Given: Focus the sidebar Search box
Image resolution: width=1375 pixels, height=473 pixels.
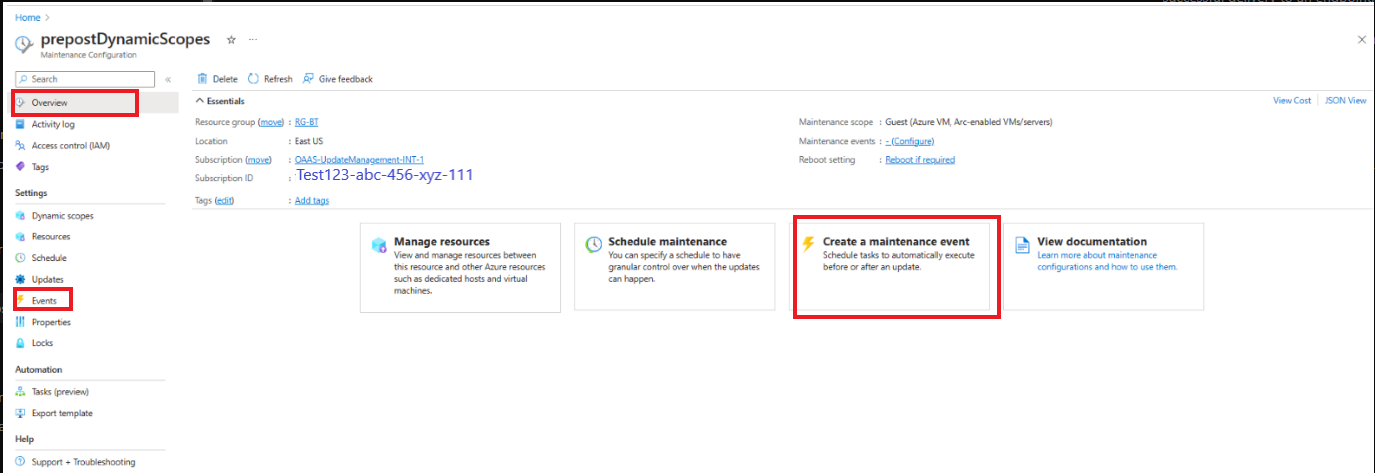Looking at the screenshot, I should point(85,79).
